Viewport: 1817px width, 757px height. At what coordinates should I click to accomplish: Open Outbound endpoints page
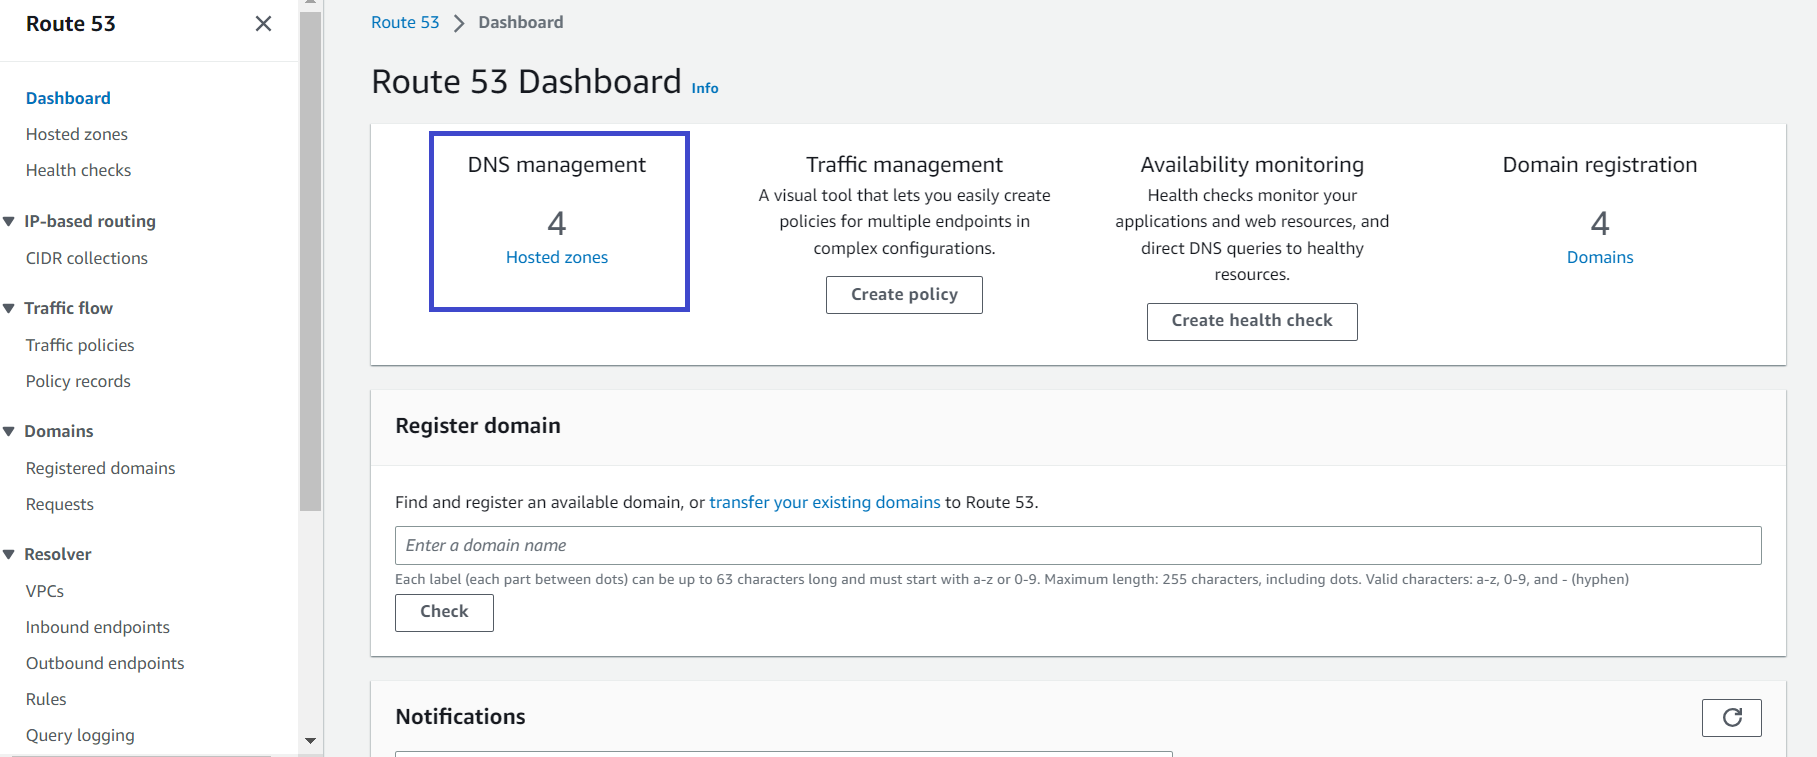(x=105, y=663)
